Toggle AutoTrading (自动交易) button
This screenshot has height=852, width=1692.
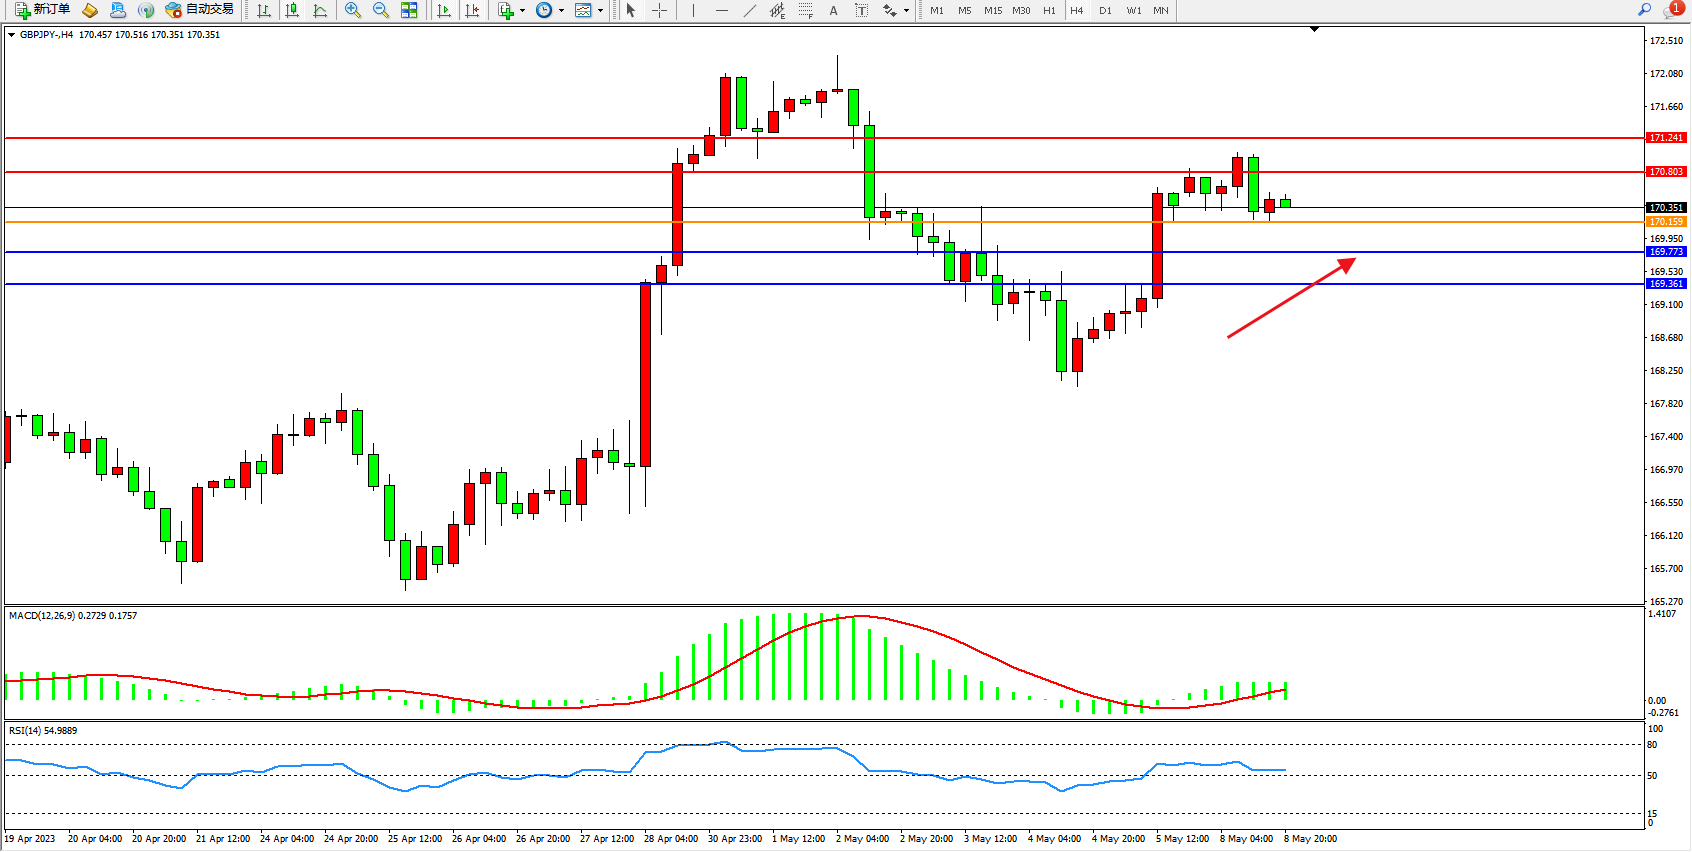pyautogui.click(x=200, y=10)
